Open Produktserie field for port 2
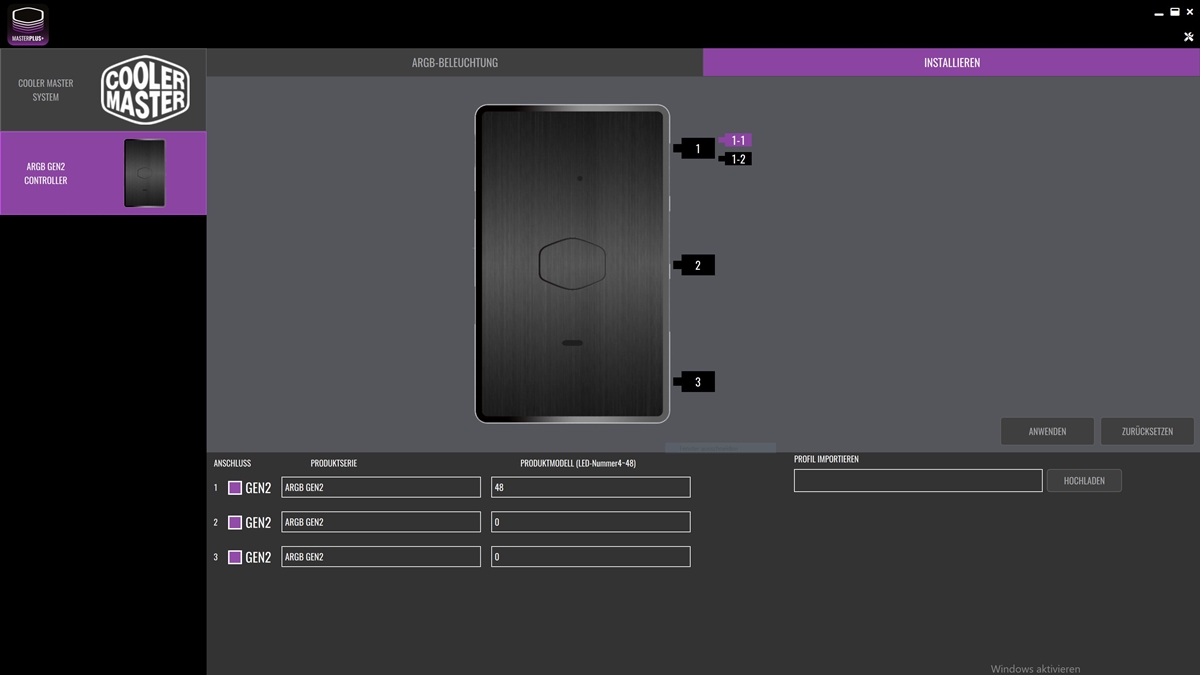1200x675 pixels. coord(381,522)
